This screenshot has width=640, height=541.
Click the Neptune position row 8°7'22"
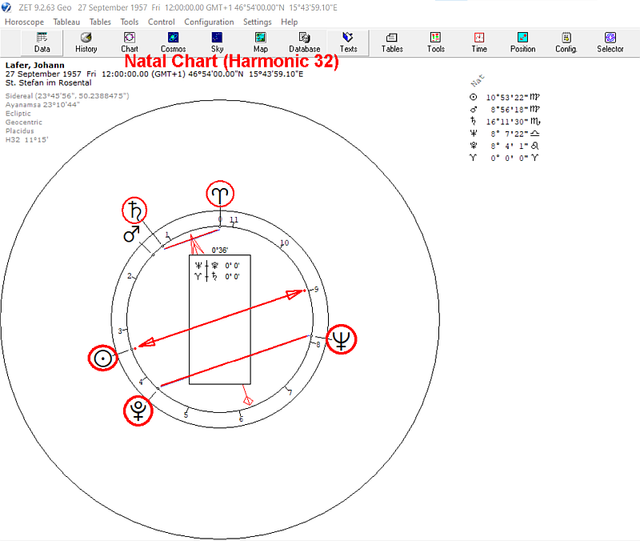(504, 134)
